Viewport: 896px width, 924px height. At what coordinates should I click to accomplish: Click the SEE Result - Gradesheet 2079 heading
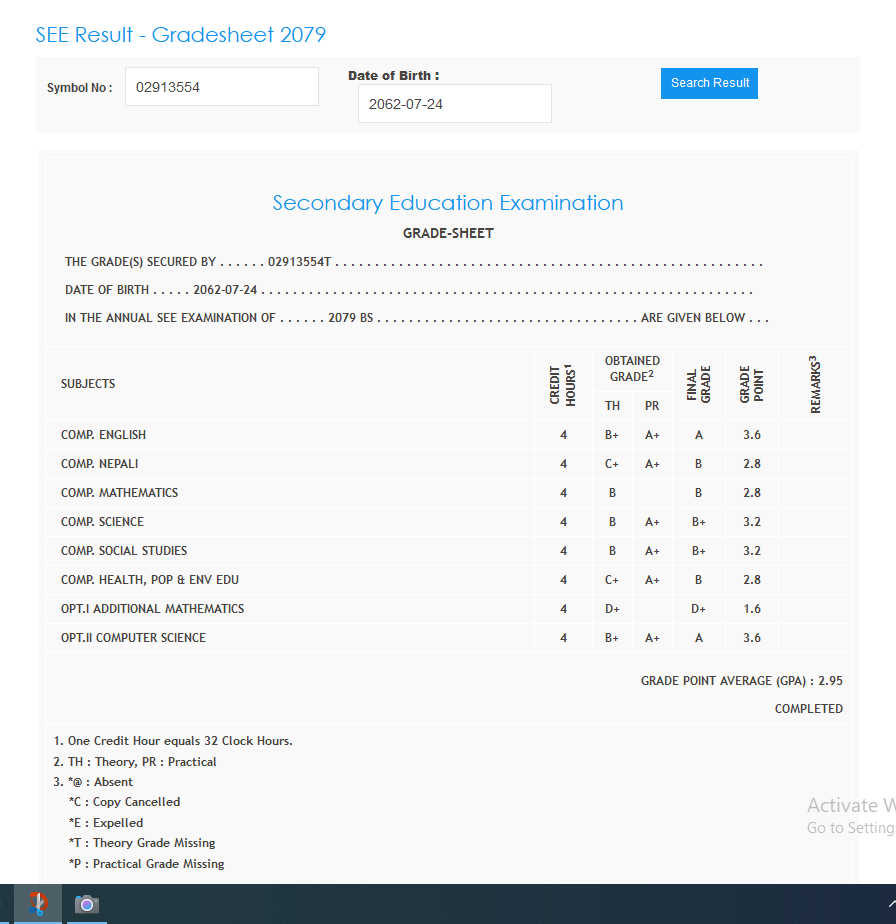tap(181, 35)
